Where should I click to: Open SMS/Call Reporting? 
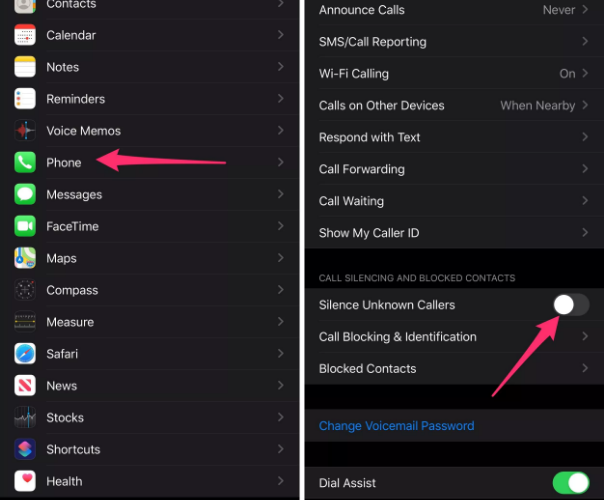click(x=454, y=42)
